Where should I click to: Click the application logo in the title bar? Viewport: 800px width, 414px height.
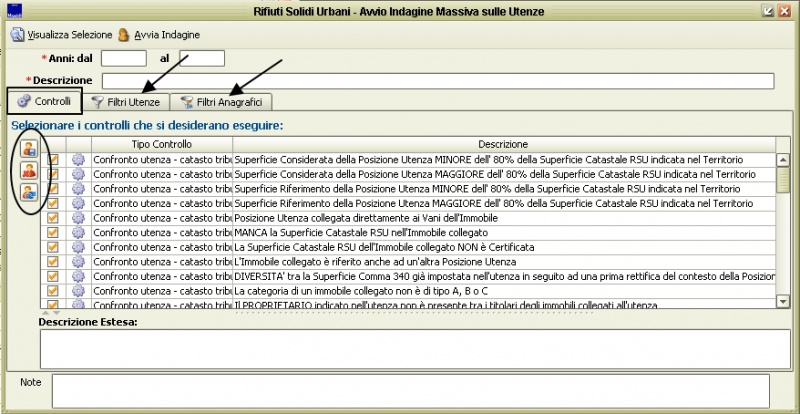15,11
